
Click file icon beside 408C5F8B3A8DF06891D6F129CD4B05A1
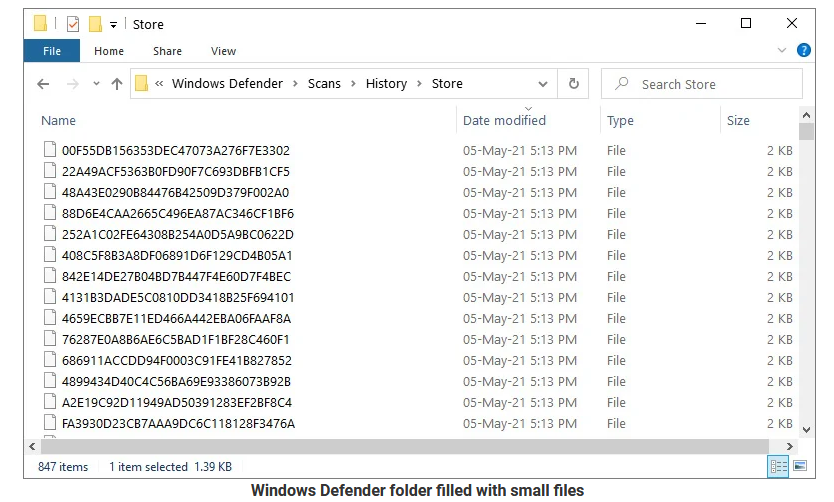50,254
